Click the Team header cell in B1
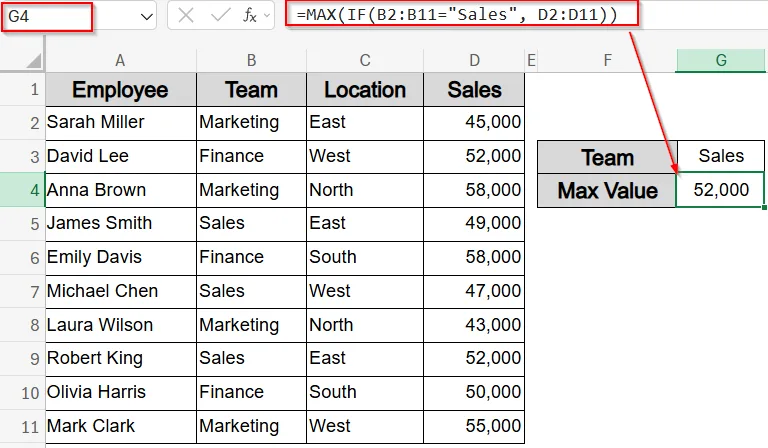 tap(251, 90)
